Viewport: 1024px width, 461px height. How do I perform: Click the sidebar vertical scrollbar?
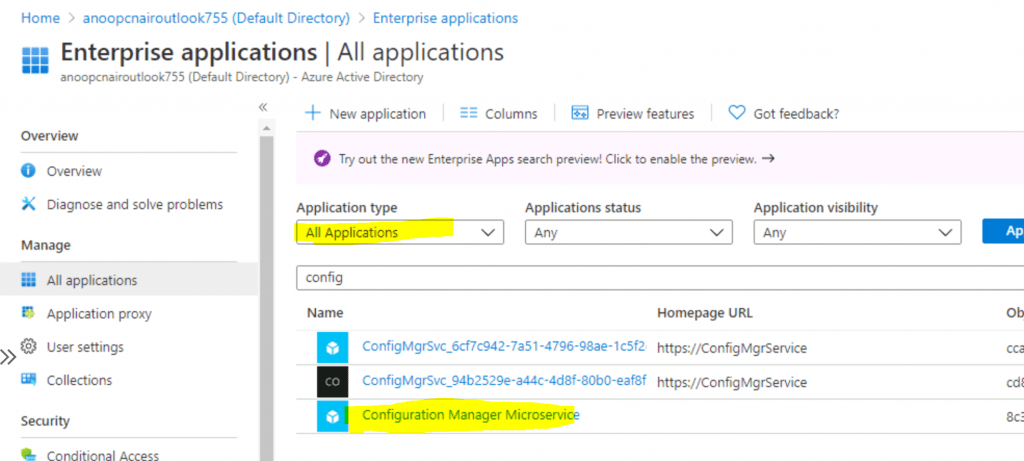(266, 300)
